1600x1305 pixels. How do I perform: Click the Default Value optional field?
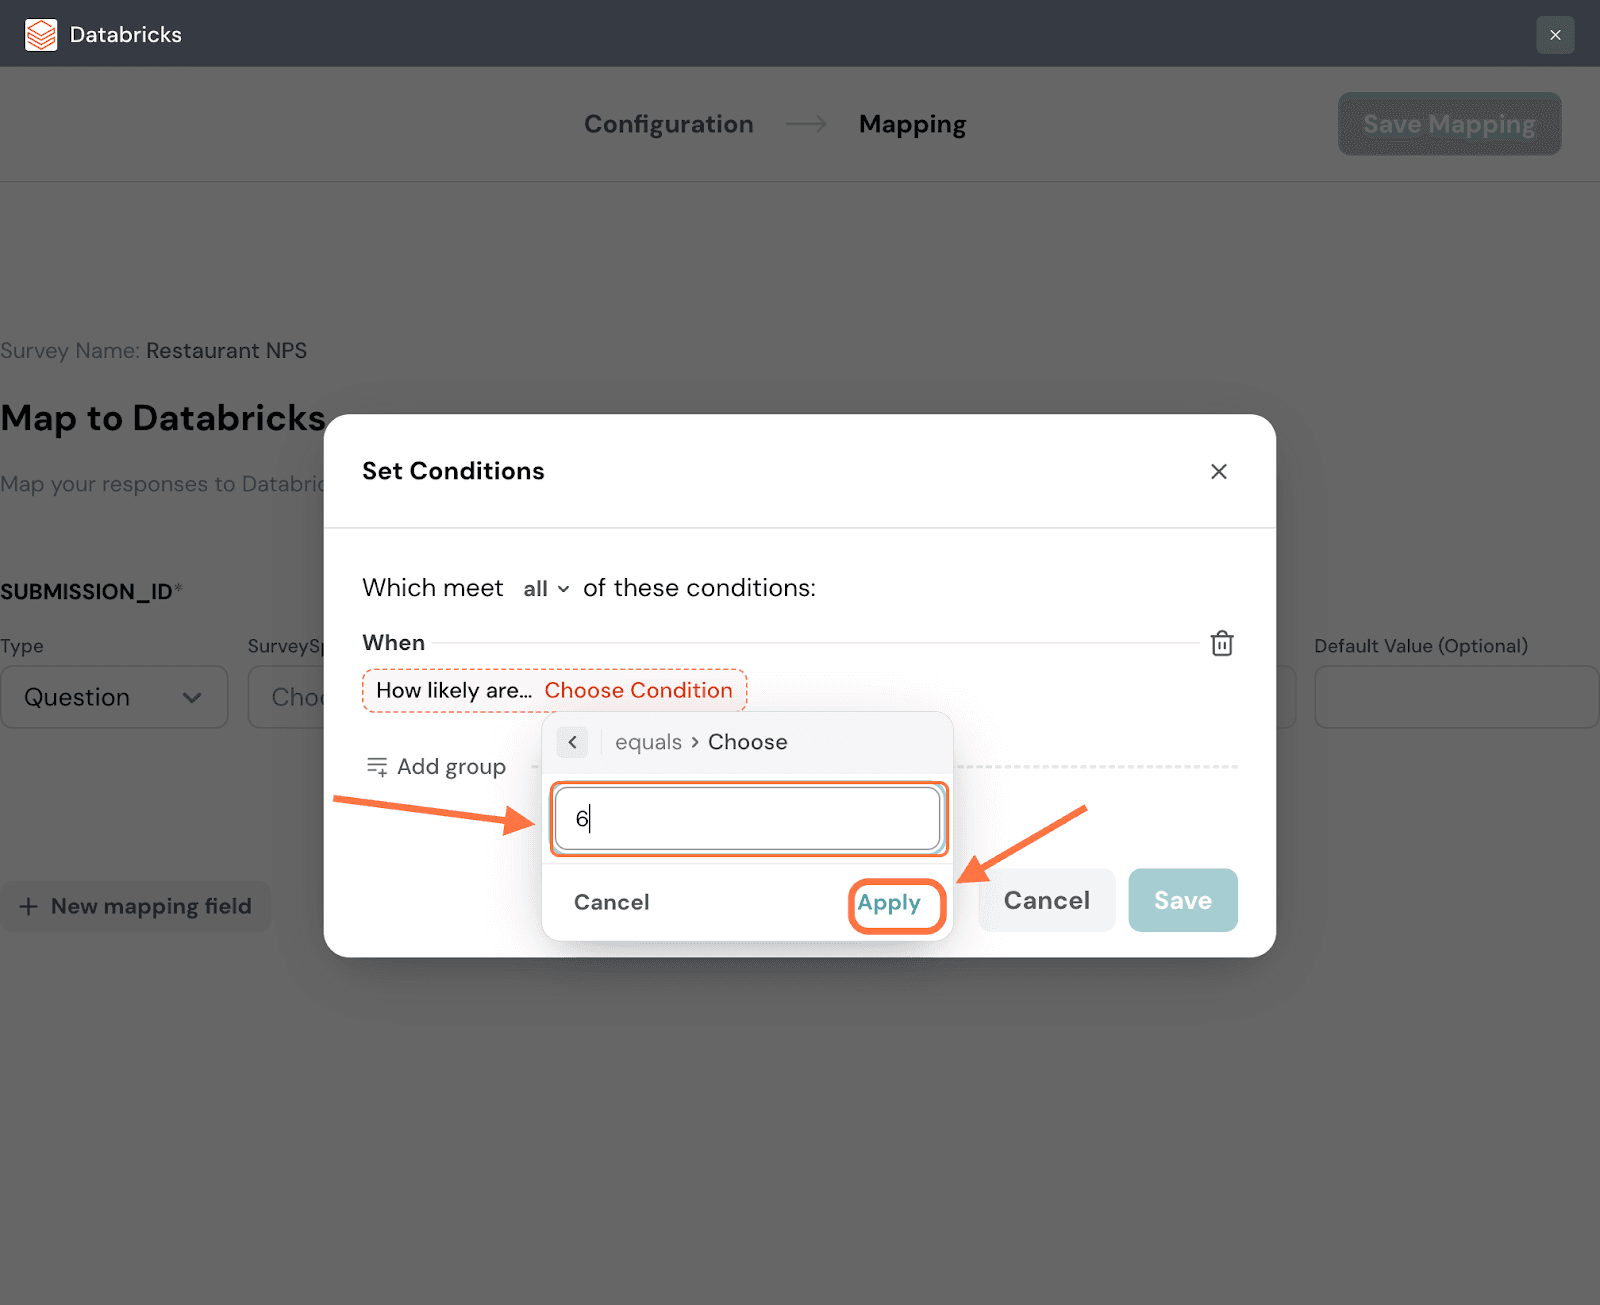click(1455, 697)
